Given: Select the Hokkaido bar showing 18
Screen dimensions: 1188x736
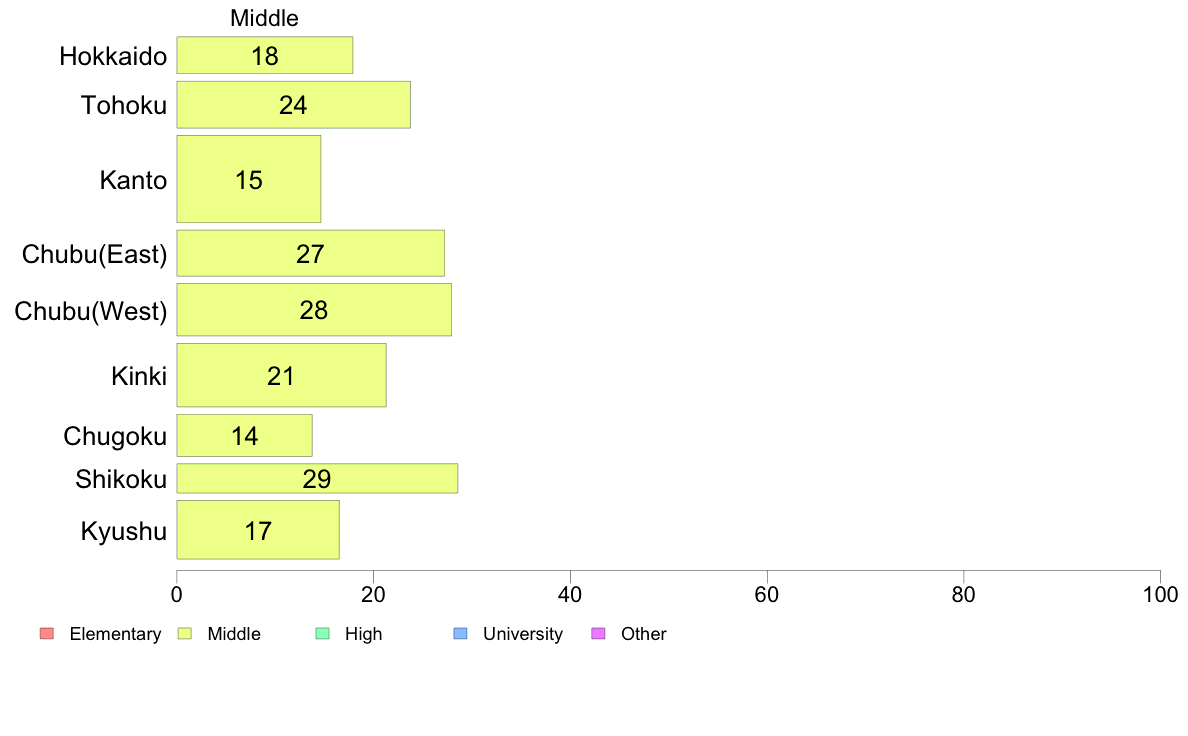Looking at the screenshot, I should click(x=264, y=55).
